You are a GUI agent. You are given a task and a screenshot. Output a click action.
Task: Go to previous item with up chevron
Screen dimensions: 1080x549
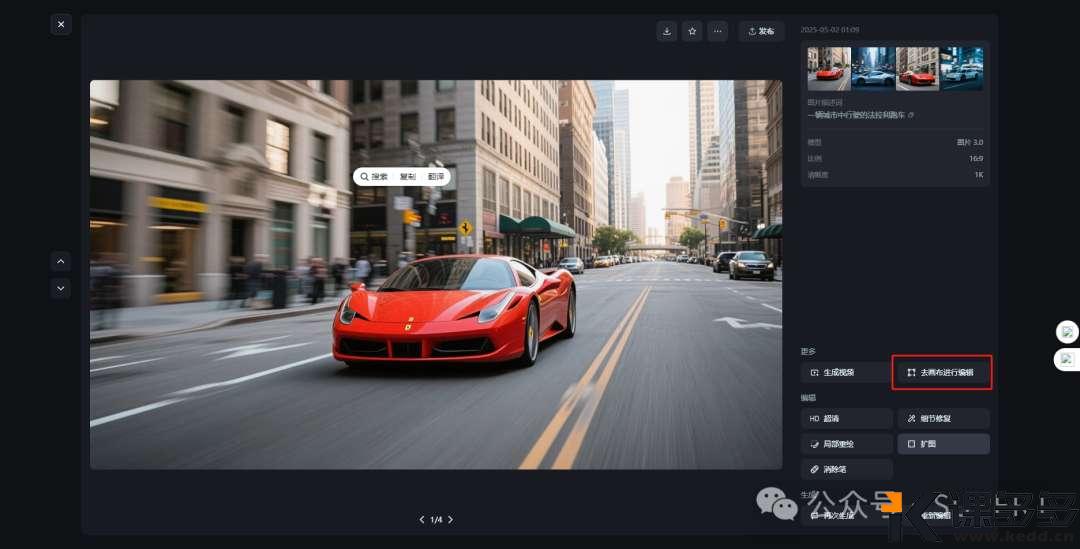(61, 261)
